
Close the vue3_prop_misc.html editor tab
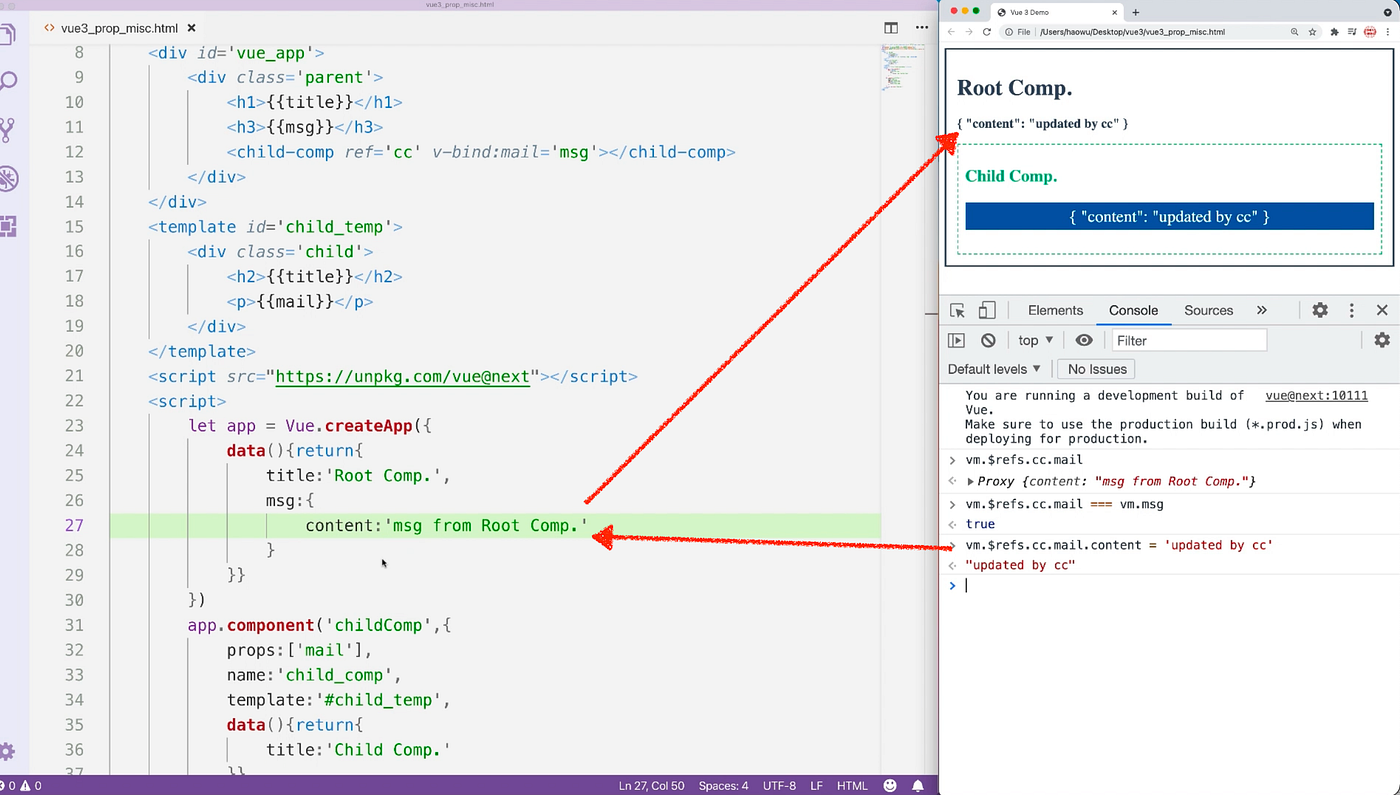[x=191, y=29]
